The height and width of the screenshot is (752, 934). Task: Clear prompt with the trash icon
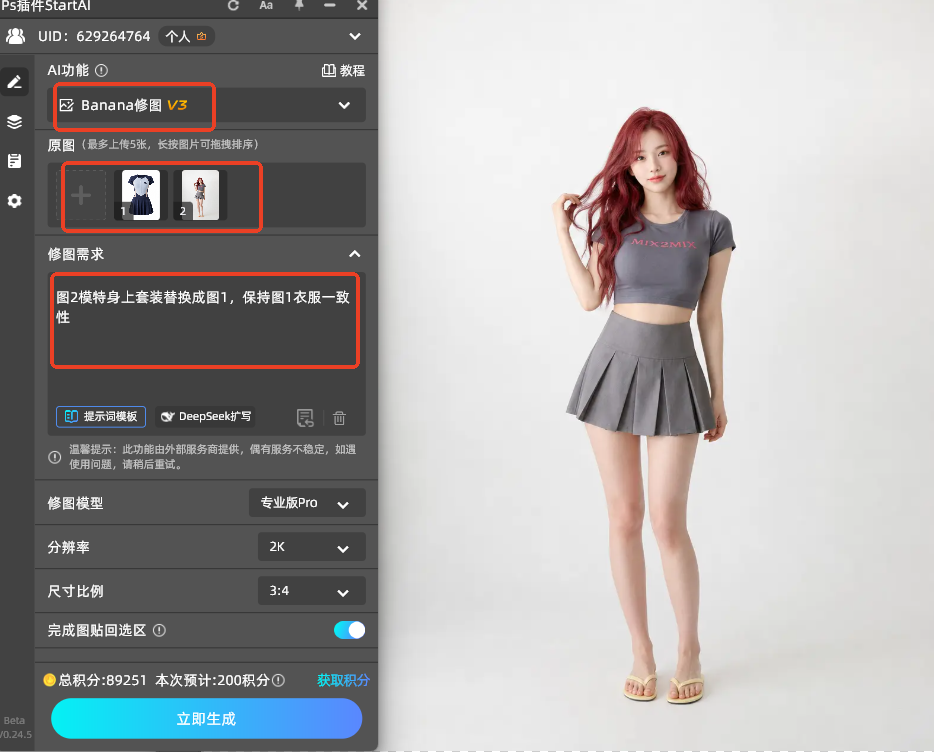click(340, 418)
